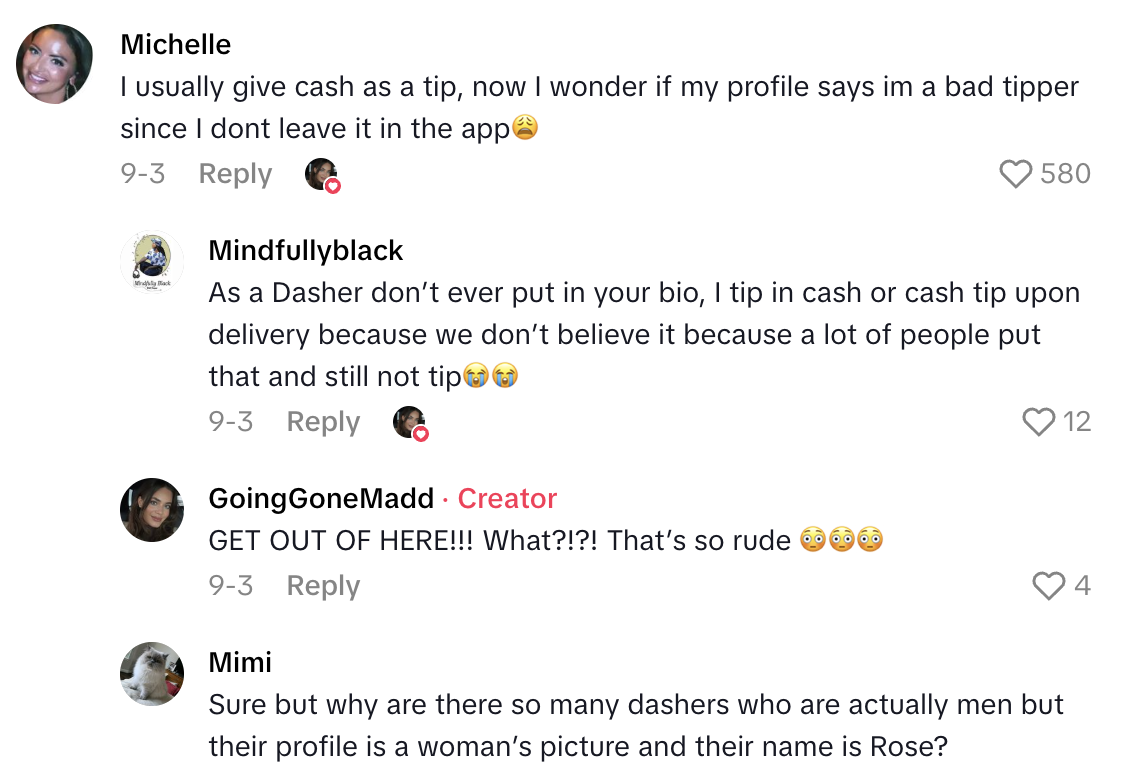Open GoingGoneMadd's profile avatar
Screen dimensions: 1128x770
pyautogui.click(x=152, y=510)
